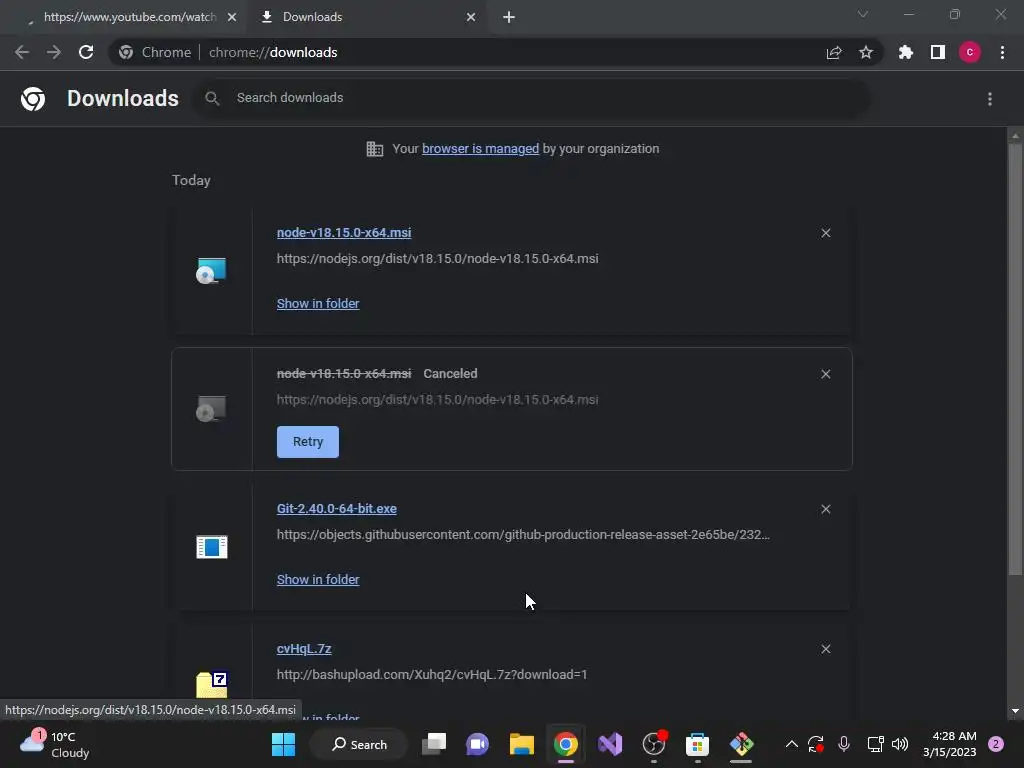Show in folder for node-v18.15.0-x64.msi
This screenshot has width=1024, height=768.
click(318, 304)
